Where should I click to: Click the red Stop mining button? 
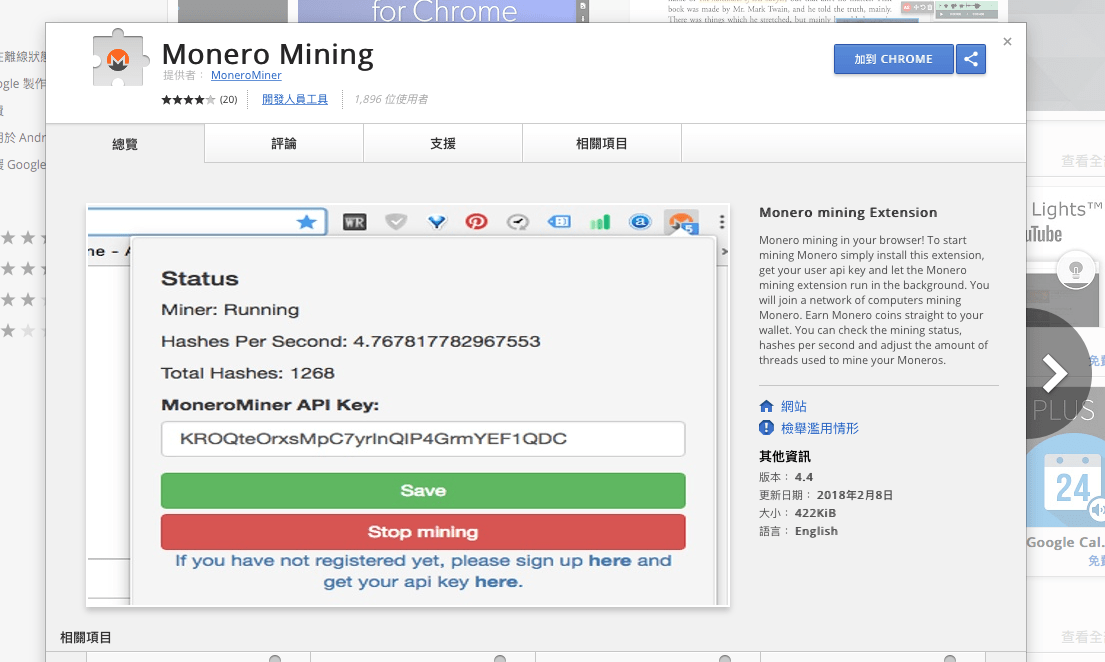pos(423,532)
